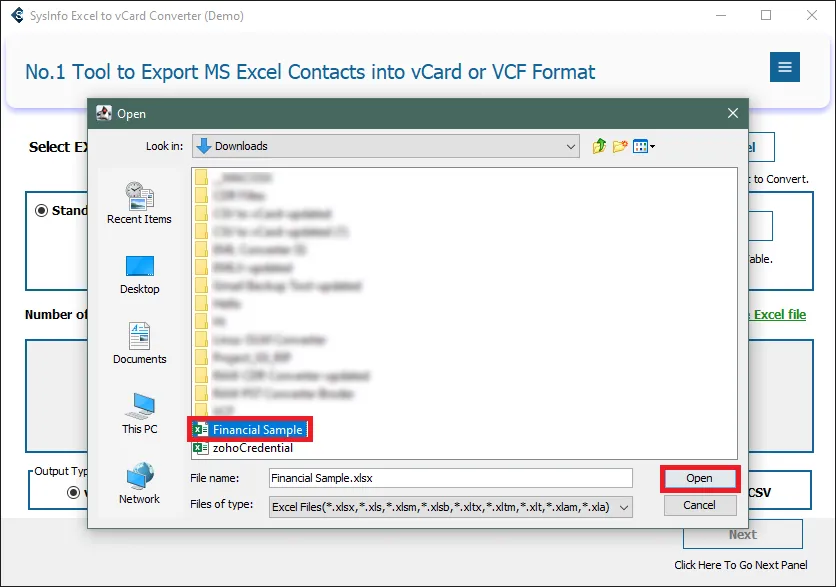This screenshot has width=836, height=587.
Task: Click the File name input field
Action: (x=451, y=478)
